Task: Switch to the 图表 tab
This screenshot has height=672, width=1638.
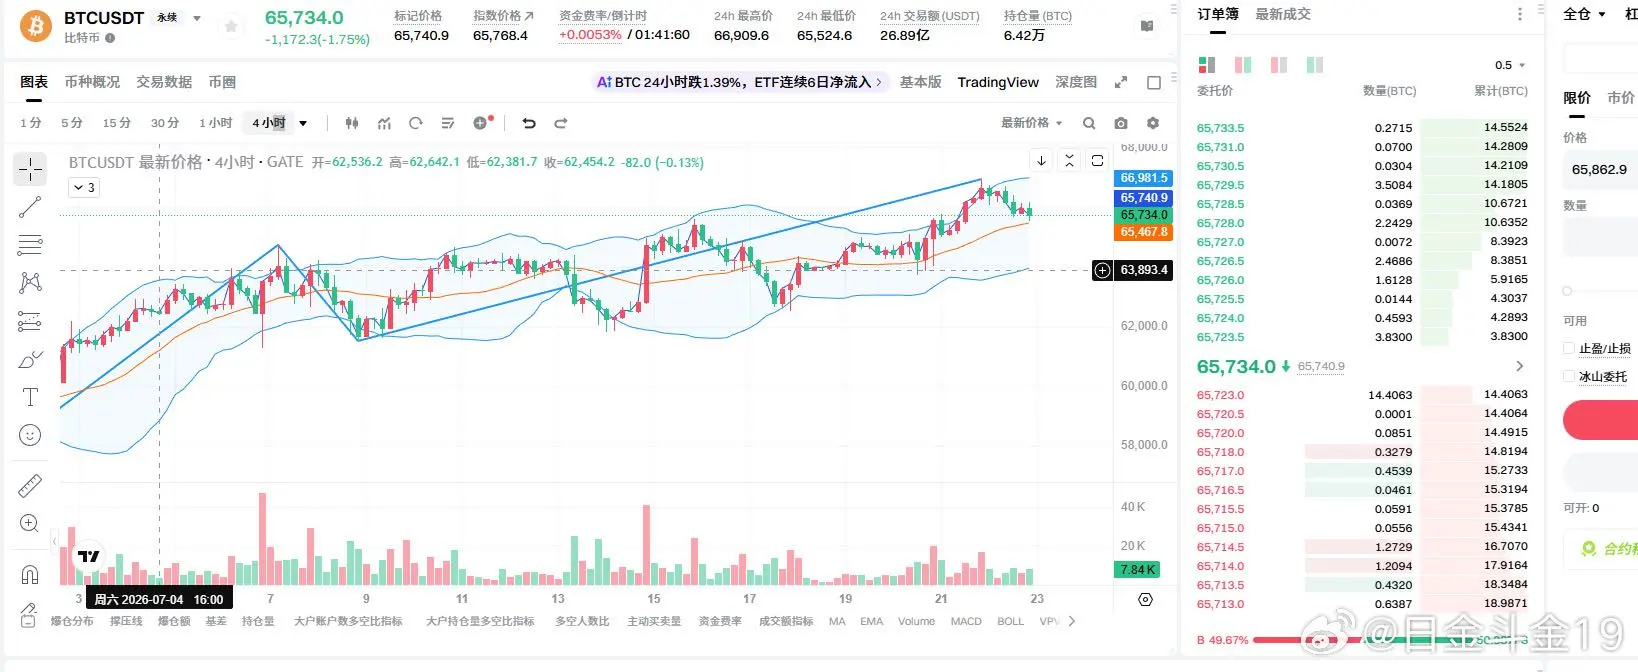Action: 34,82
